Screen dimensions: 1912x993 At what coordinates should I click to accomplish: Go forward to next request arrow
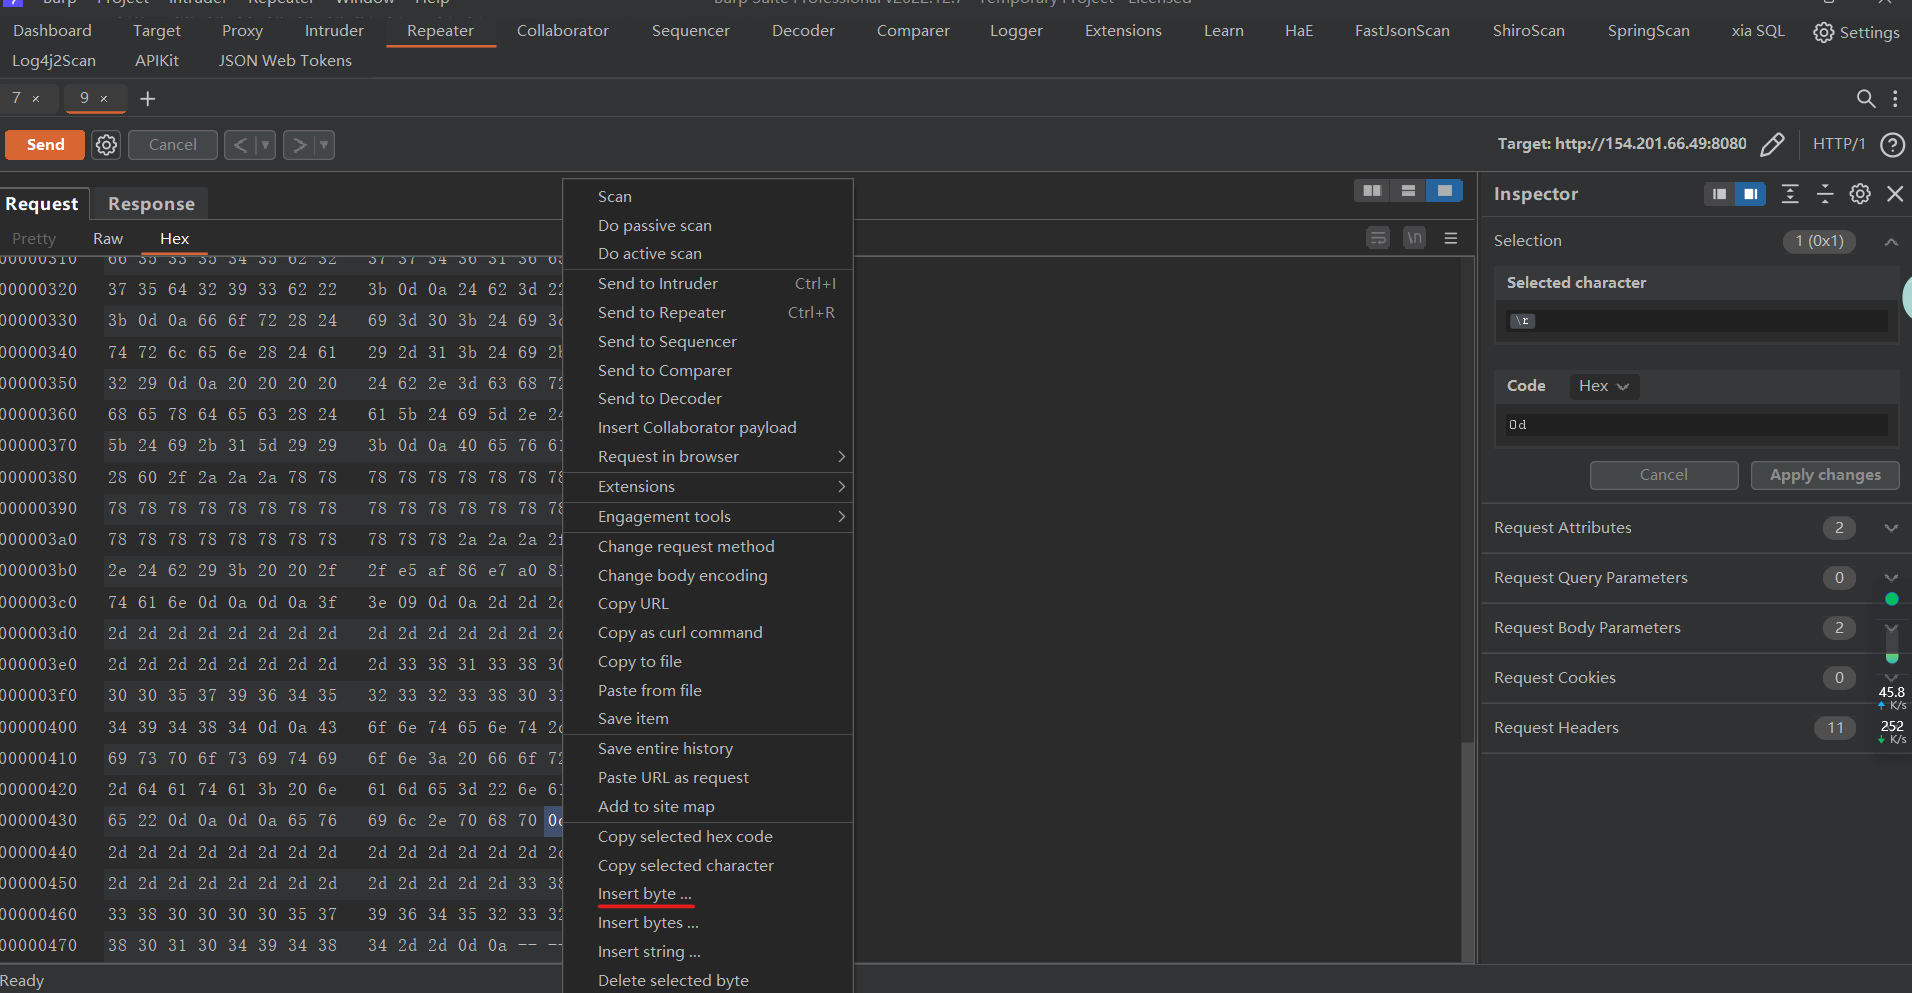(299, 145)
